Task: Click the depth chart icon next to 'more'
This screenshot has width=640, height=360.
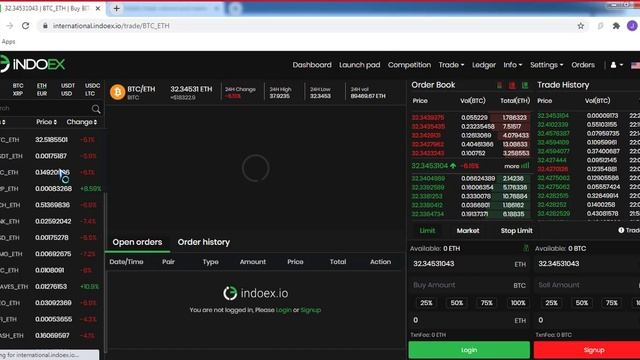Action: (525, 166)
